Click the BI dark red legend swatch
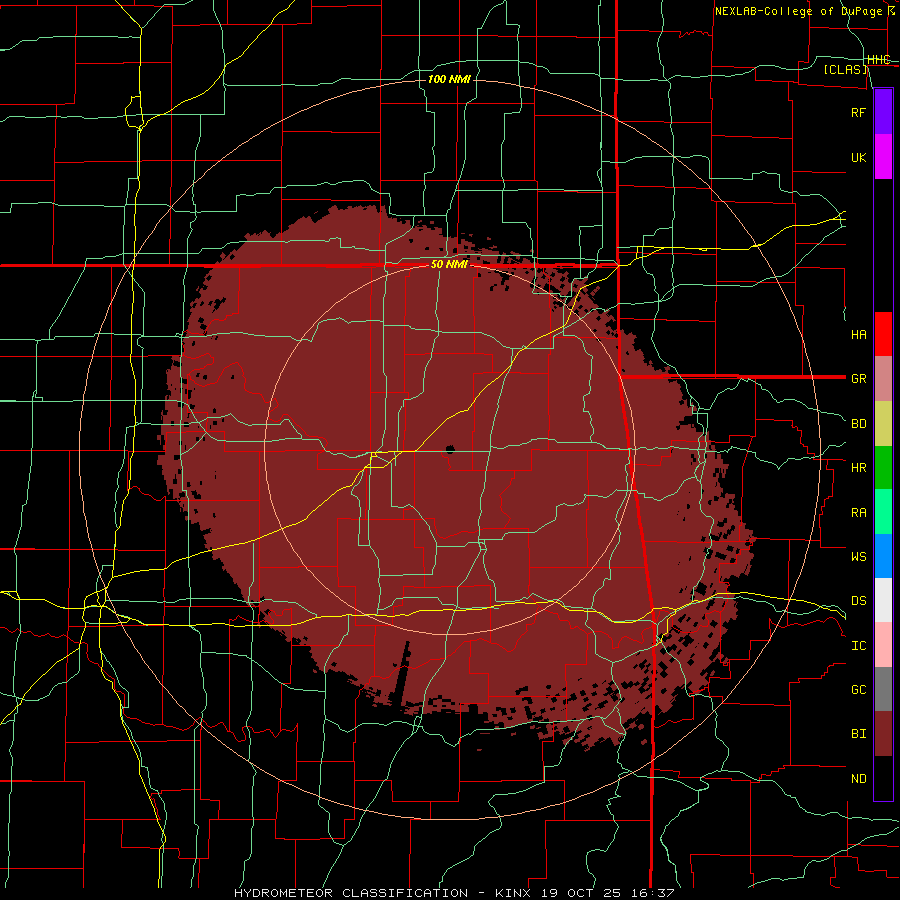Screen dimensions: 900x900 coord(883,734)
